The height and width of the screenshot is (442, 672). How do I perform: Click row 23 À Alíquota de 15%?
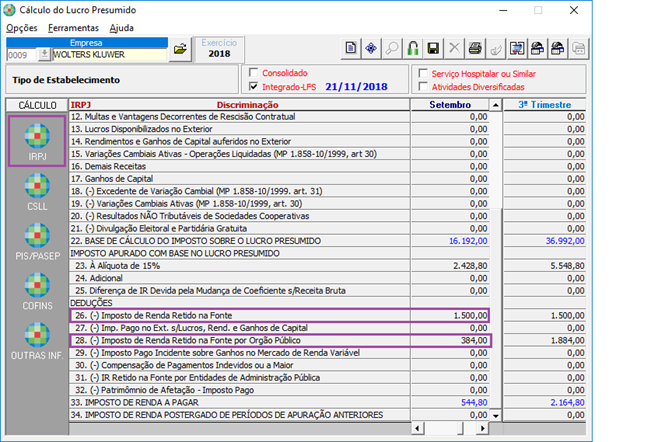coord(240,266)
